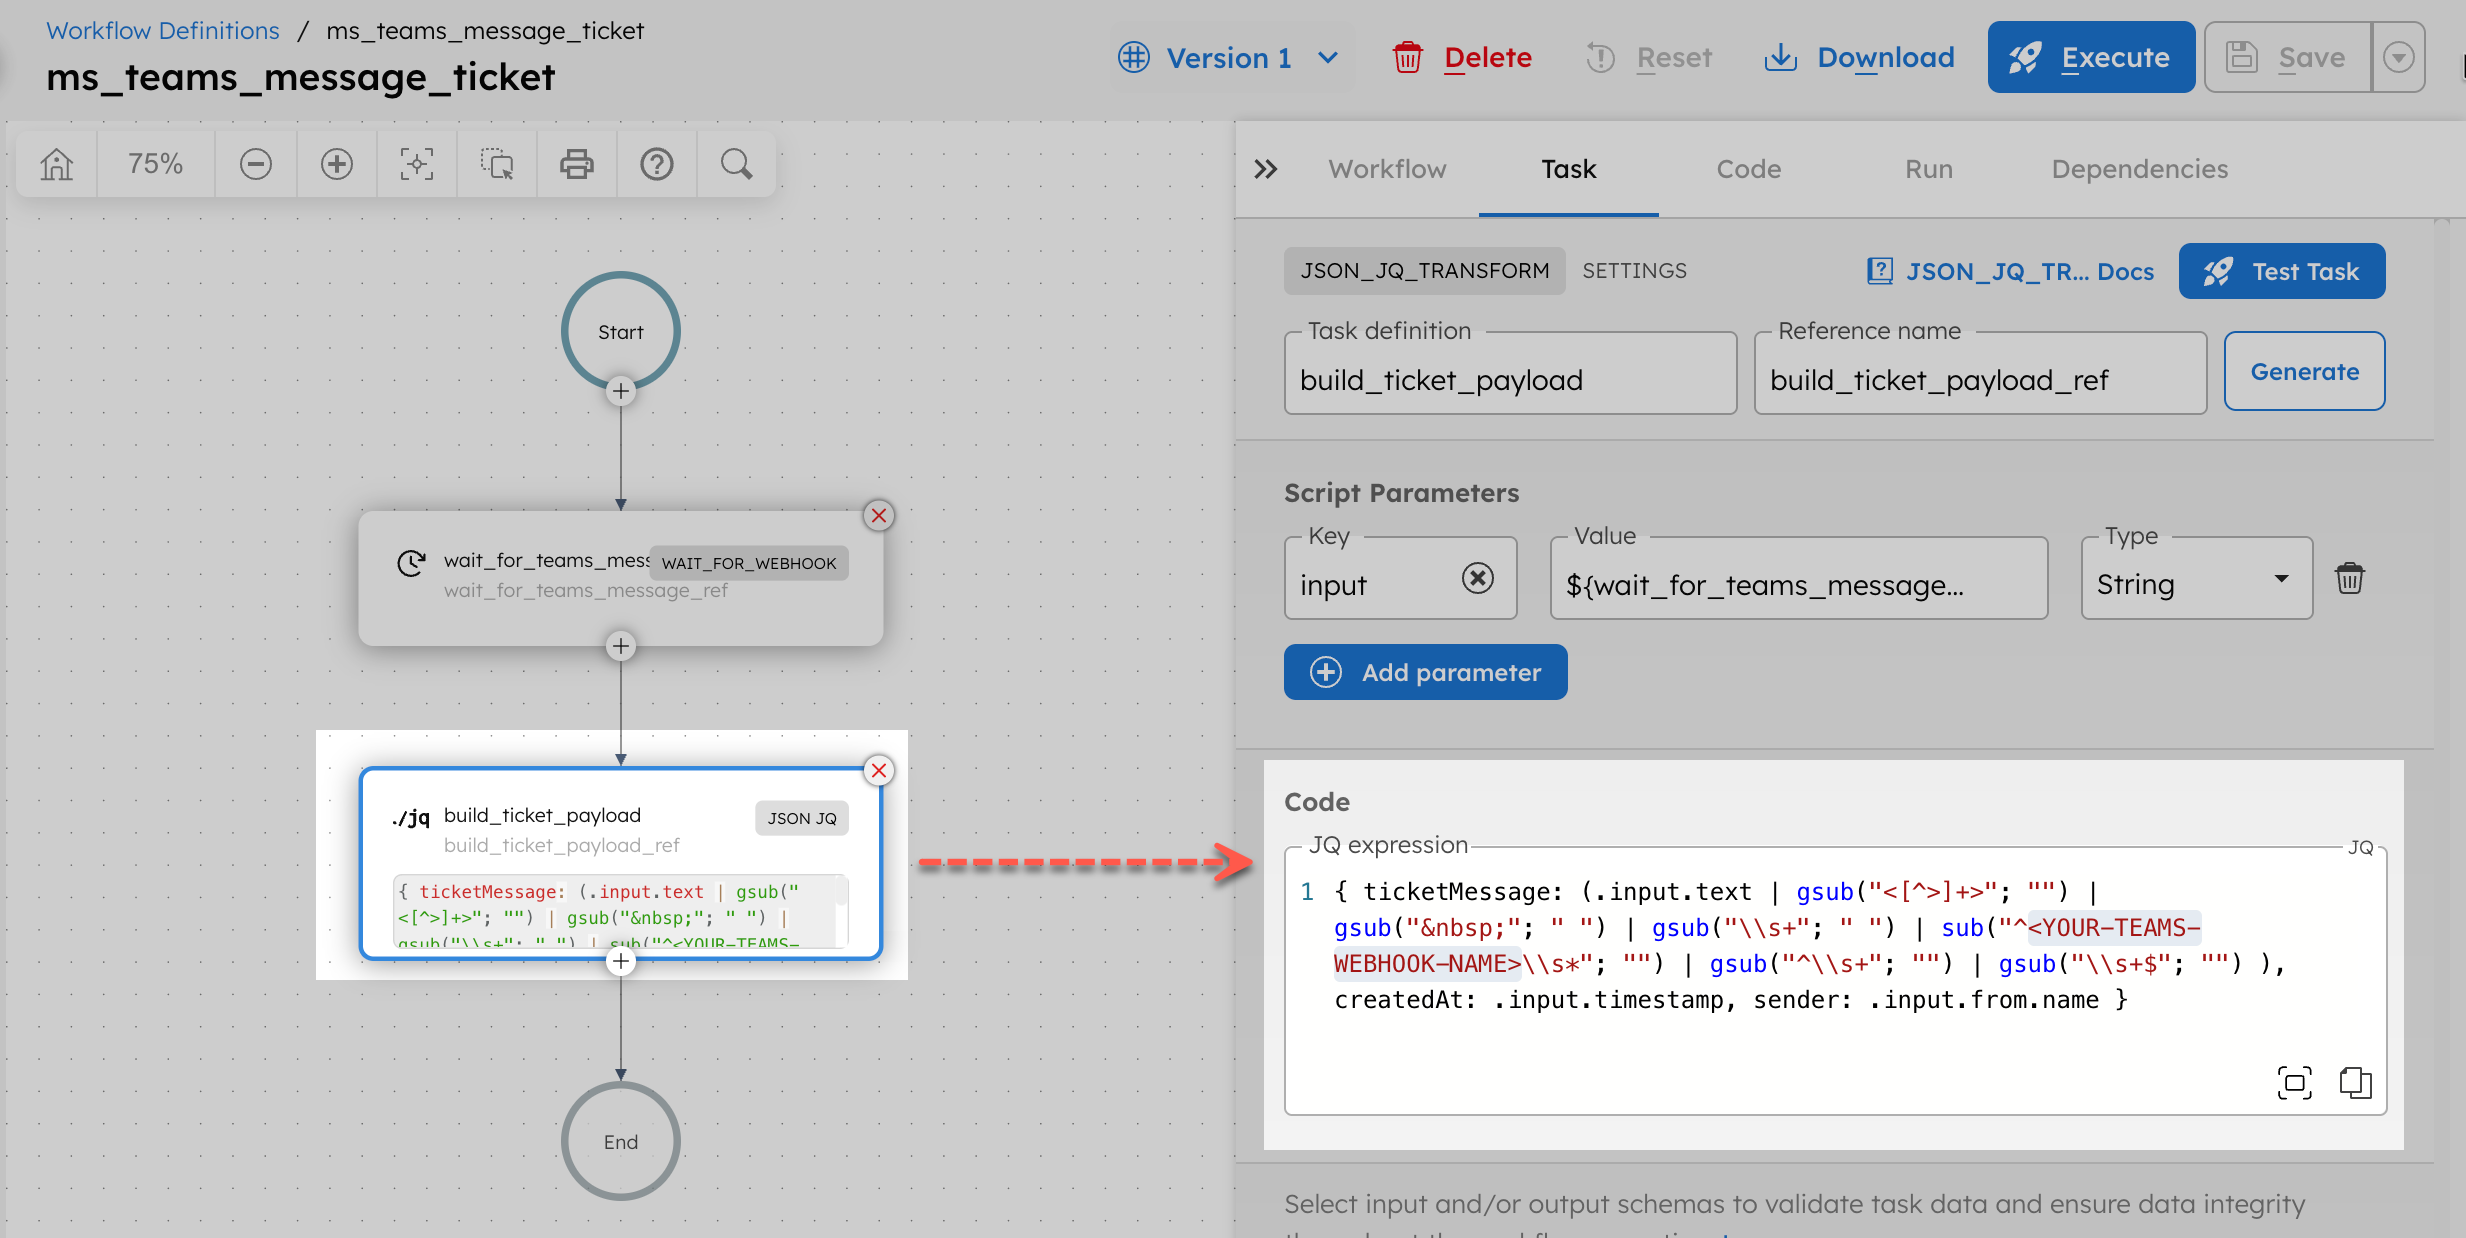Delete the input script parameter

coord(2349,577)
